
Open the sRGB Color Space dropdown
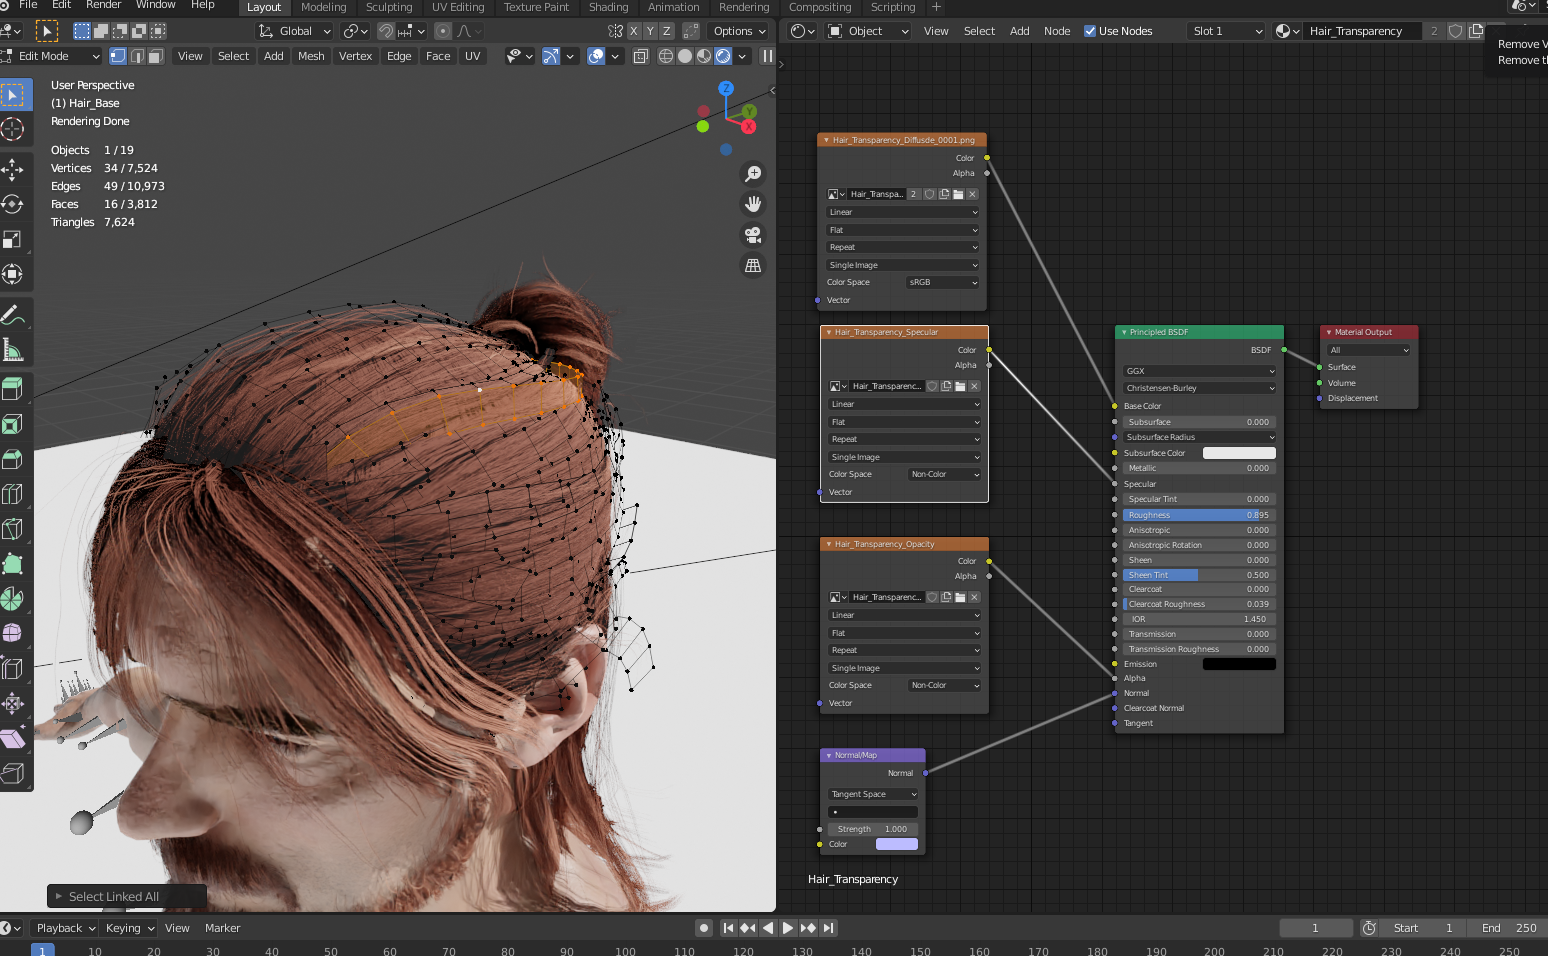click(x=943, y=283)
